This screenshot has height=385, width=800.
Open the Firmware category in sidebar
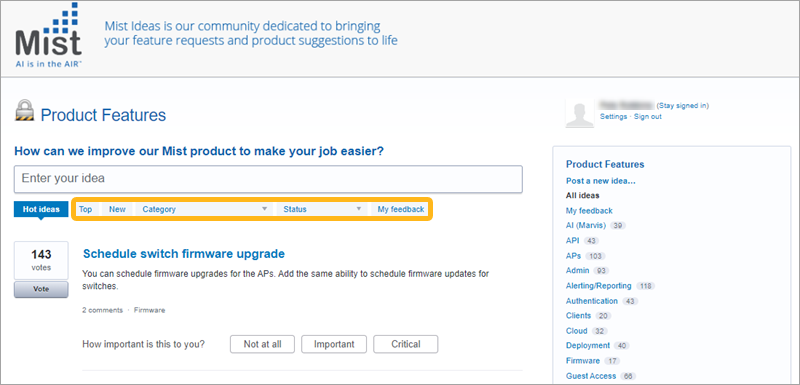[583, 361]
